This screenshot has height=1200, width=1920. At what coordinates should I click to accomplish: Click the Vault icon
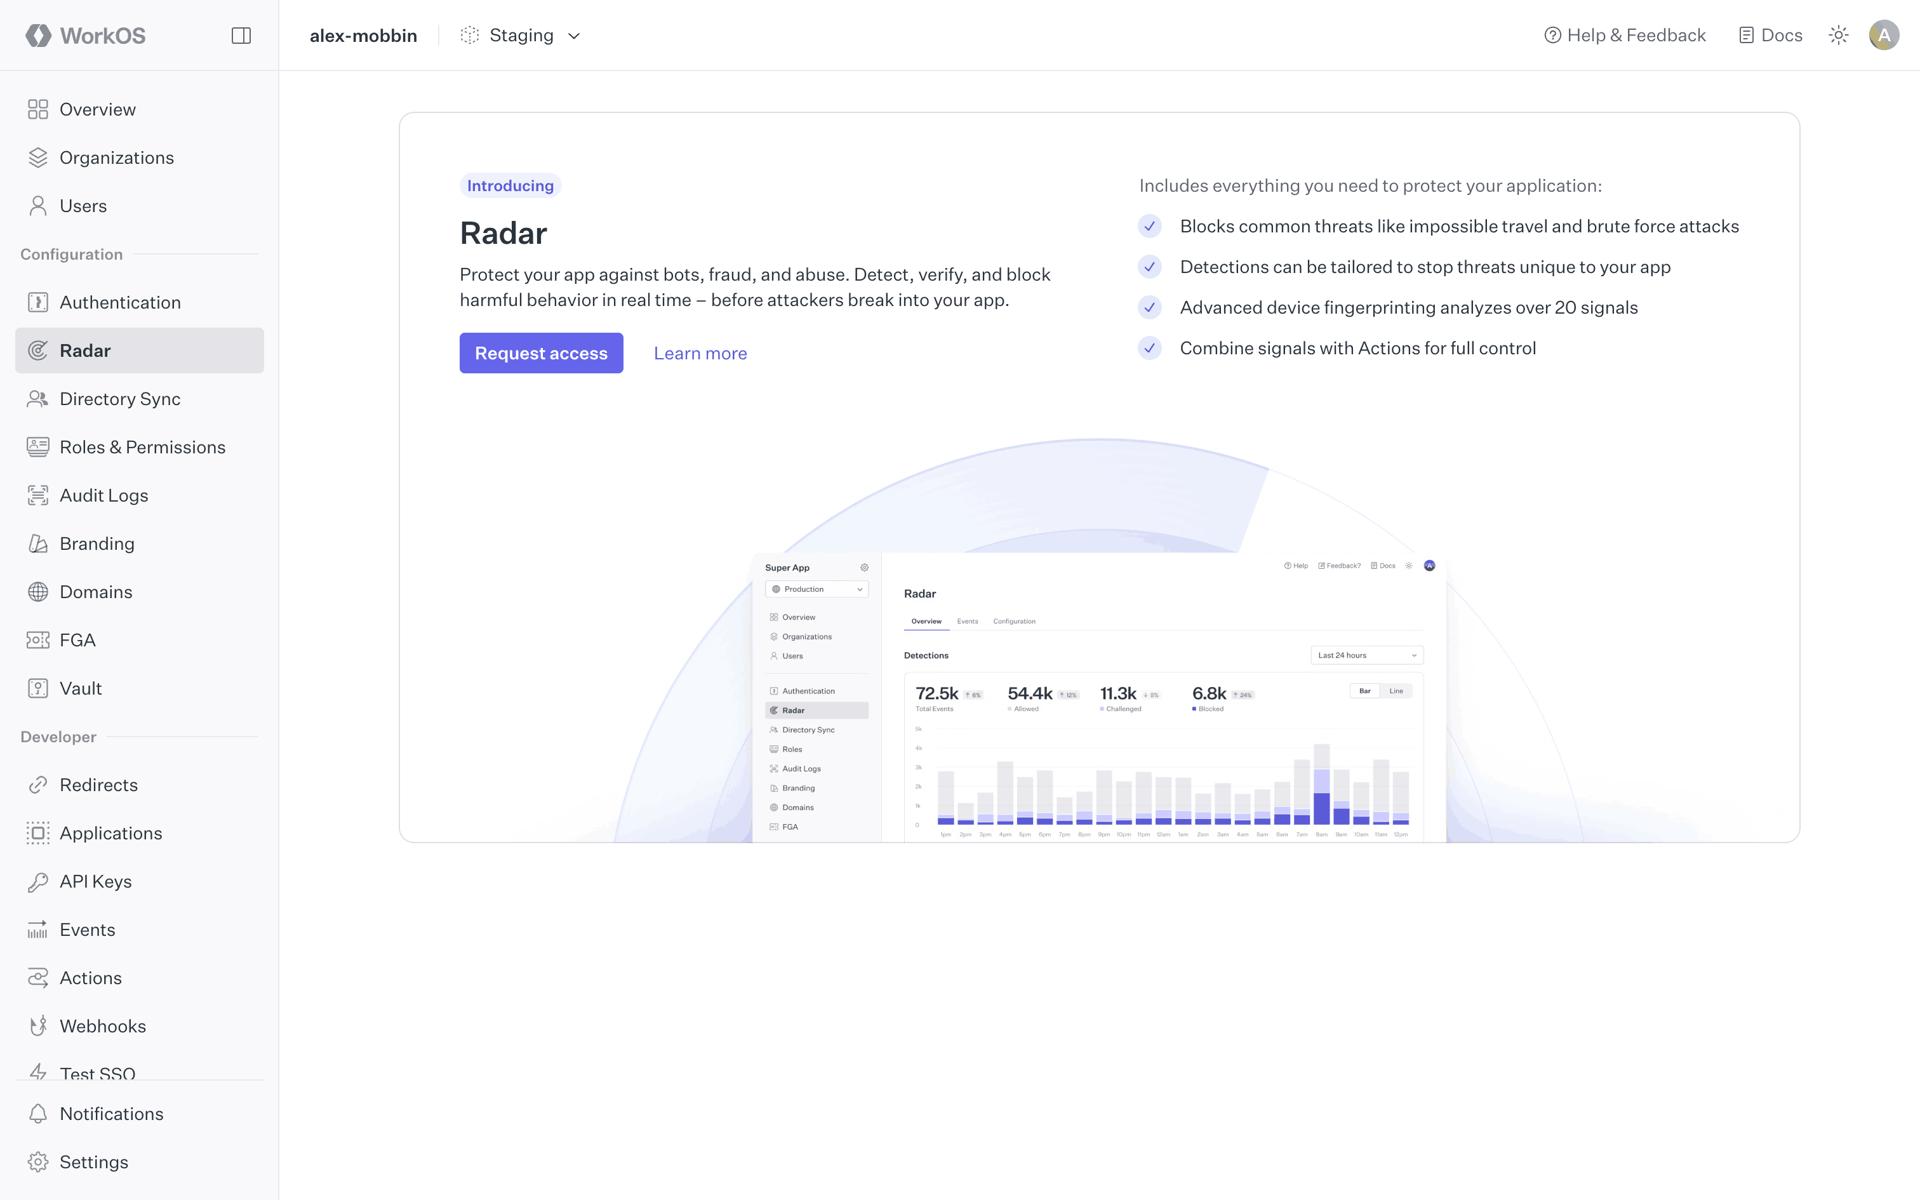coord(38,688)
